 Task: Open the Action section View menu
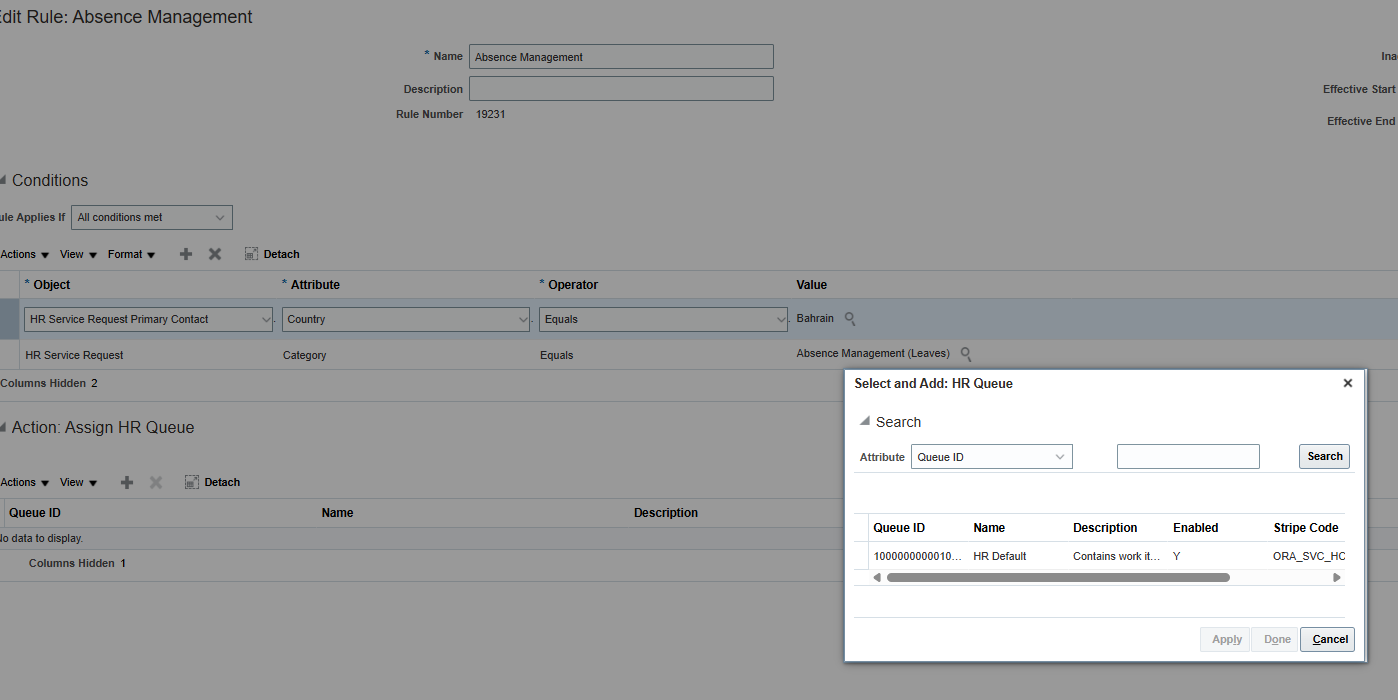click(79, 482)
